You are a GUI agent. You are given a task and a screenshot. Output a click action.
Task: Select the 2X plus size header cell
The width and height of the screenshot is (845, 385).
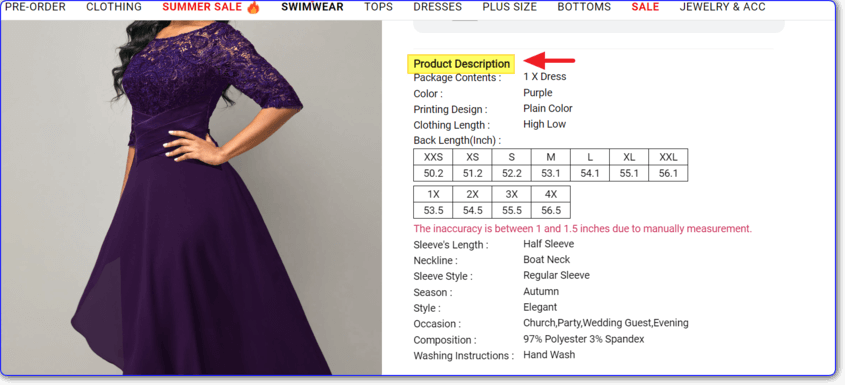point(473,194)
